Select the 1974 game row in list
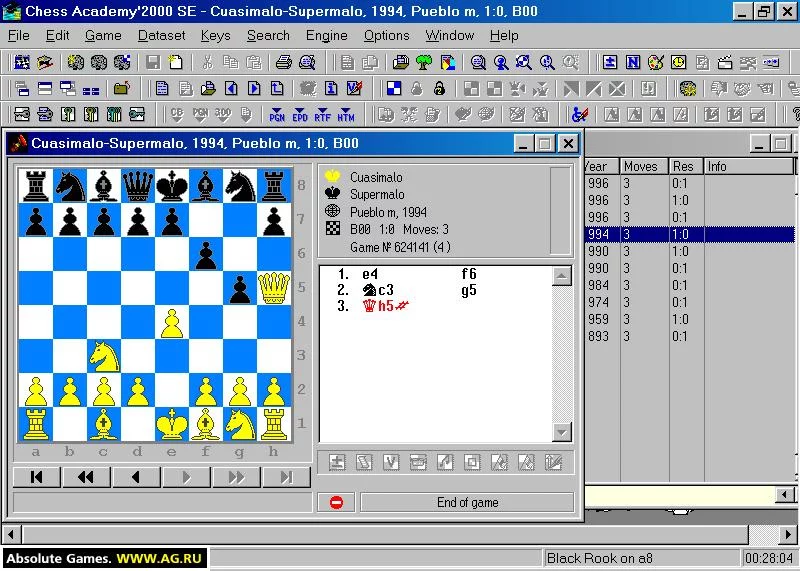 pos(689,302)
